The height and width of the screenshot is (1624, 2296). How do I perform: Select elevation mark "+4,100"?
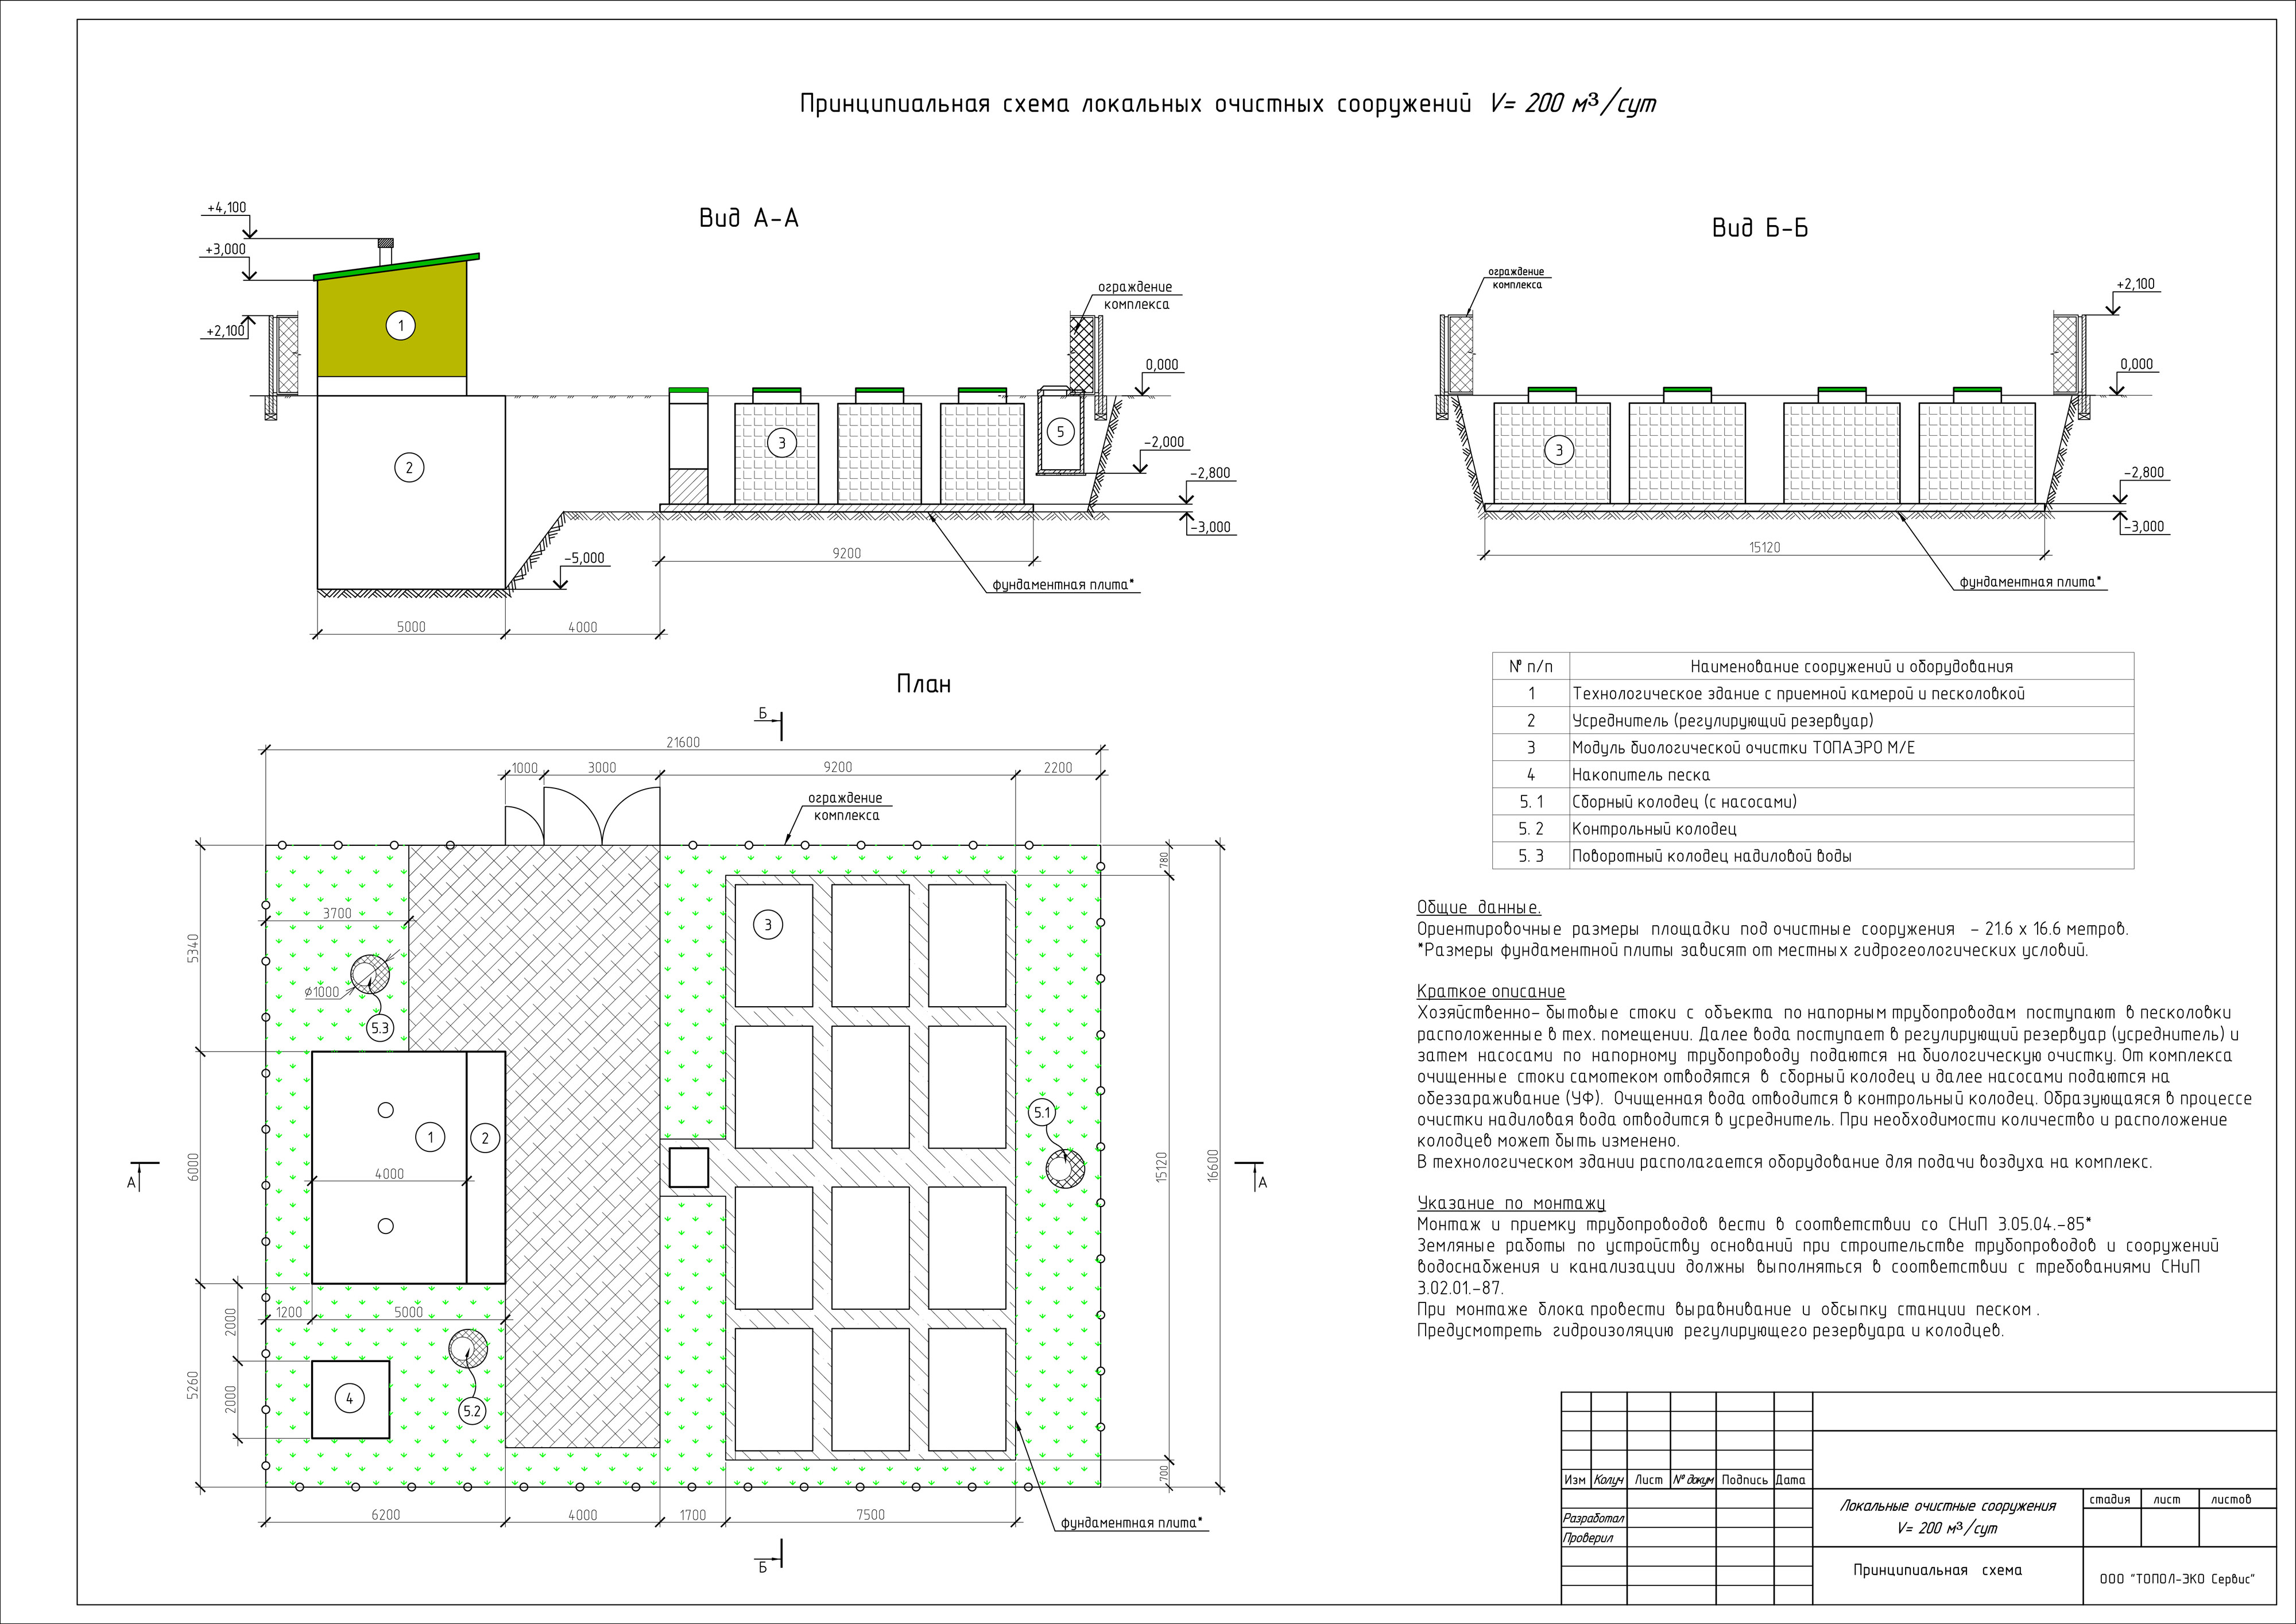click(x=226, y=208)
